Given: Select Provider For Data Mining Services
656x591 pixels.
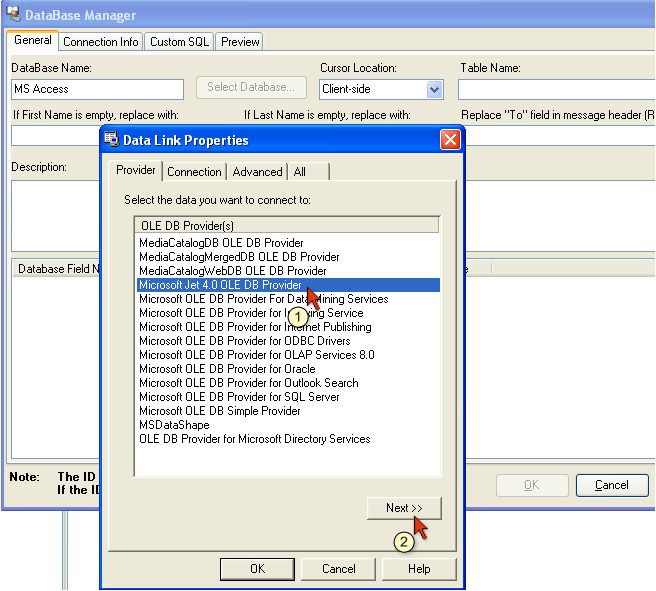Looking at the screenshot, I should [288, 299].
